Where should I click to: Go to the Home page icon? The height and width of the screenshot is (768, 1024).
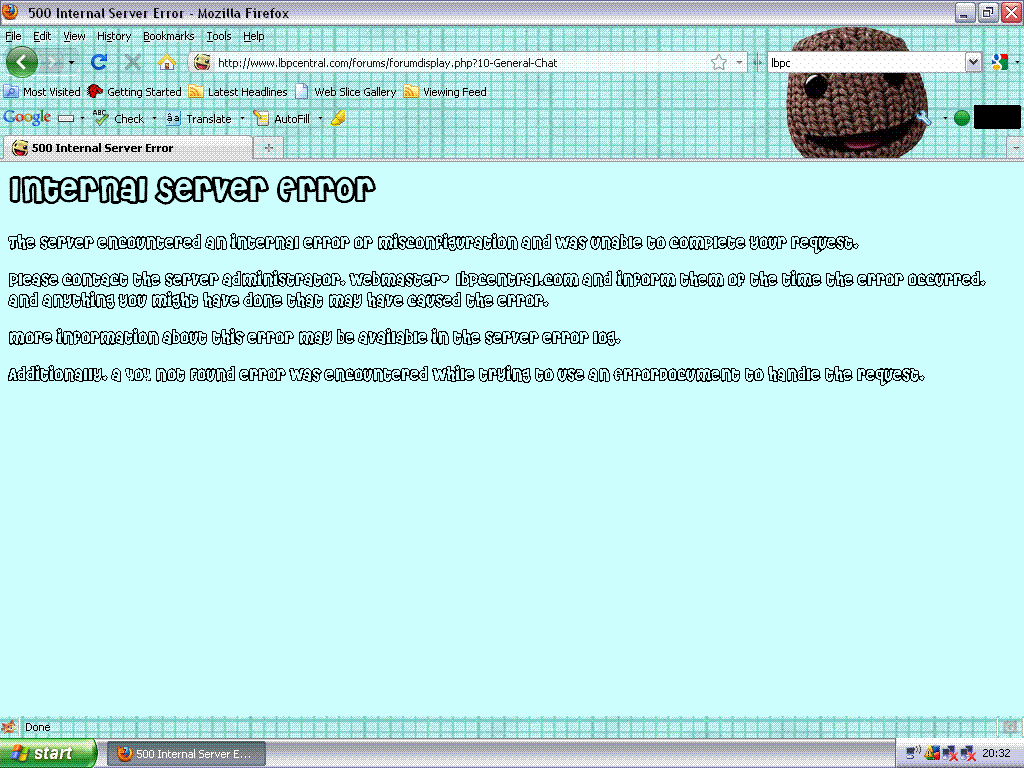click(167, 62)
